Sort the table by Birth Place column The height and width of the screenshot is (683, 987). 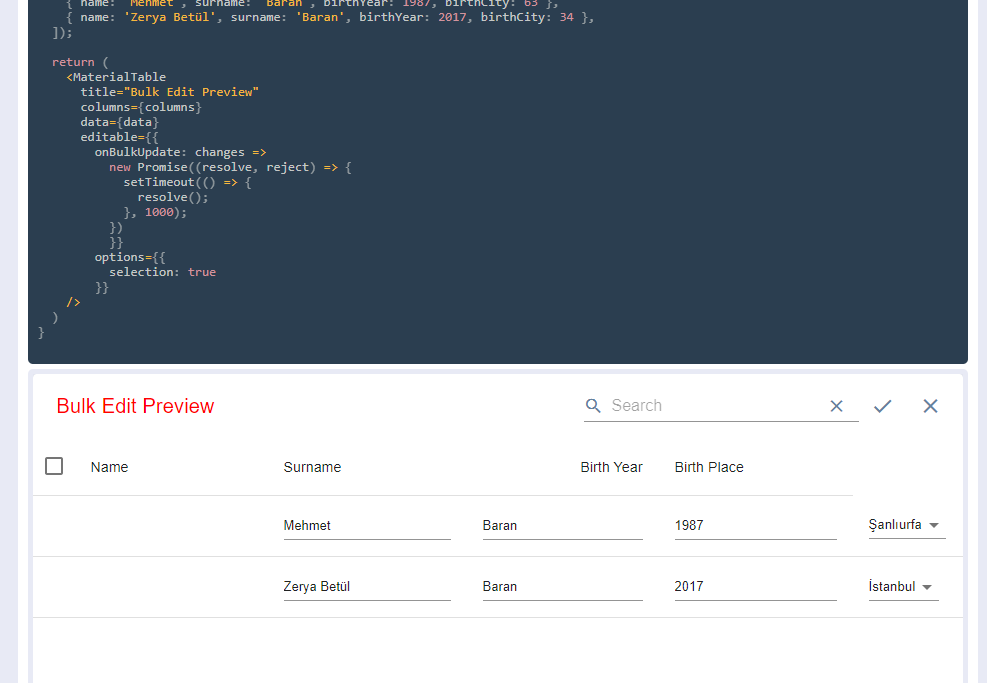pyautogui.click(x=709, y=467)
